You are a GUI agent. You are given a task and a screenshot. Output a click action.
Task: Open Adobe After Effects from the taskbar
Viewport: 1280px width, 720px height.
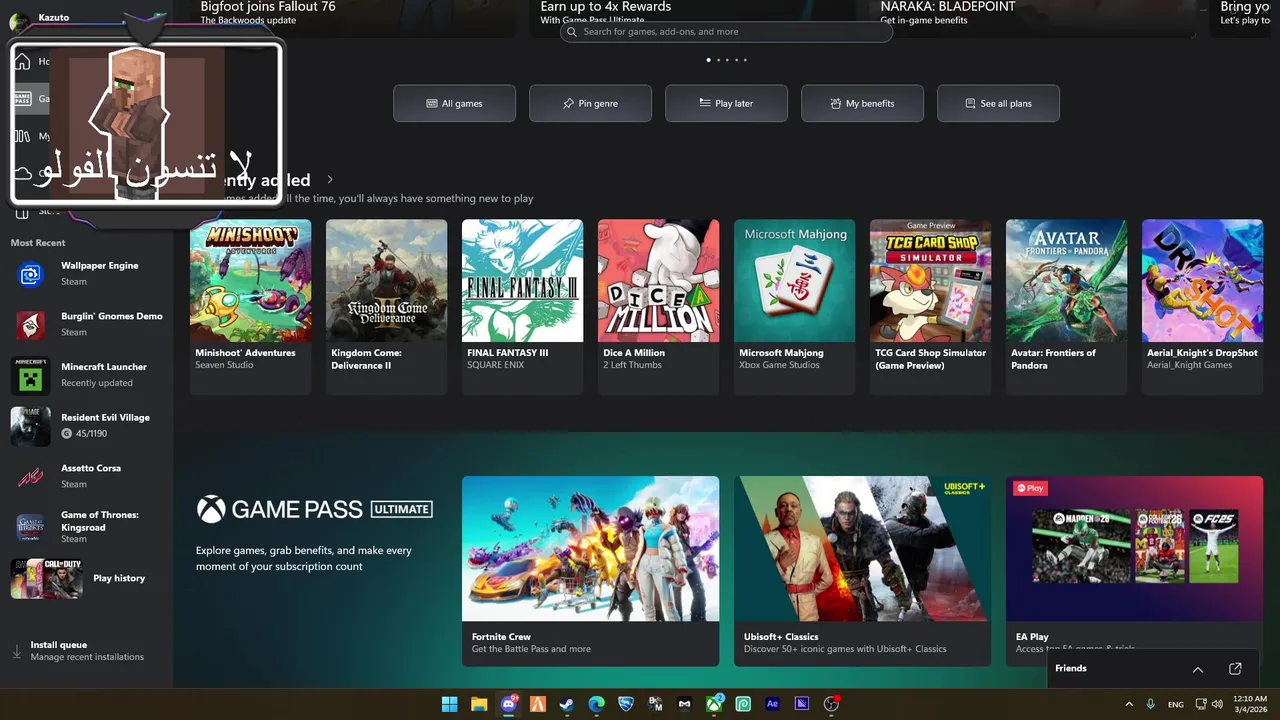pyautogui.click(x=772, y=704)
